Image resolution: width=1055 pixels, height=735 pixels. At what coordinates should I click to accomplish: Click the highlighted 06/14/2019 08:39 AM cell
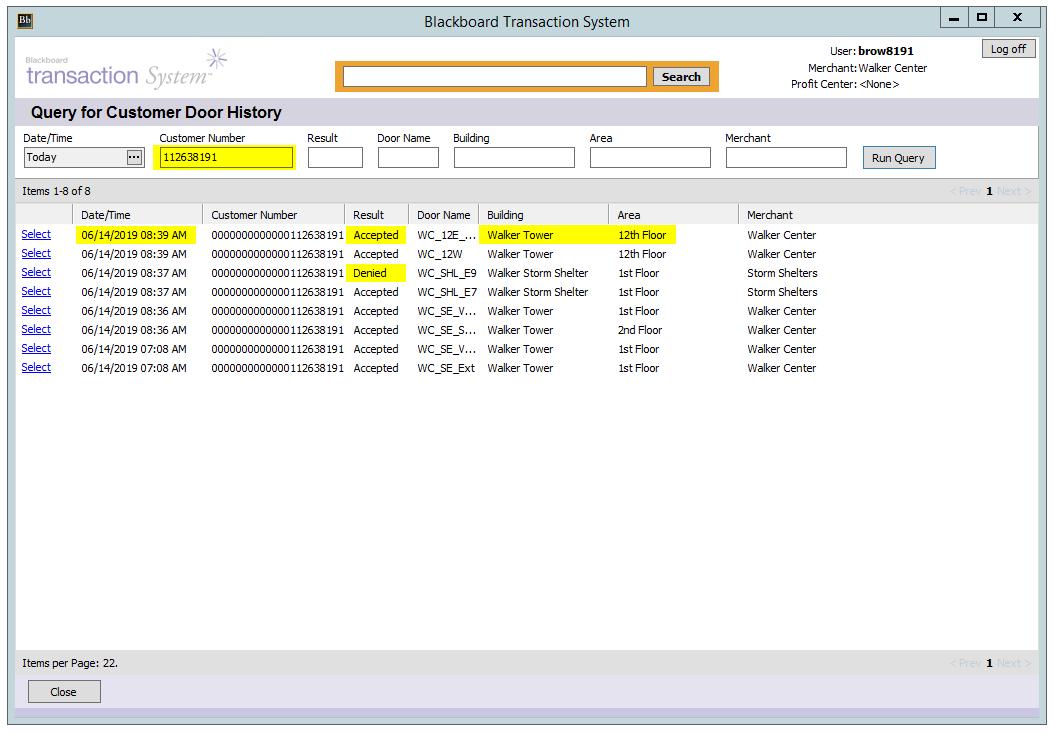(135, 235)
